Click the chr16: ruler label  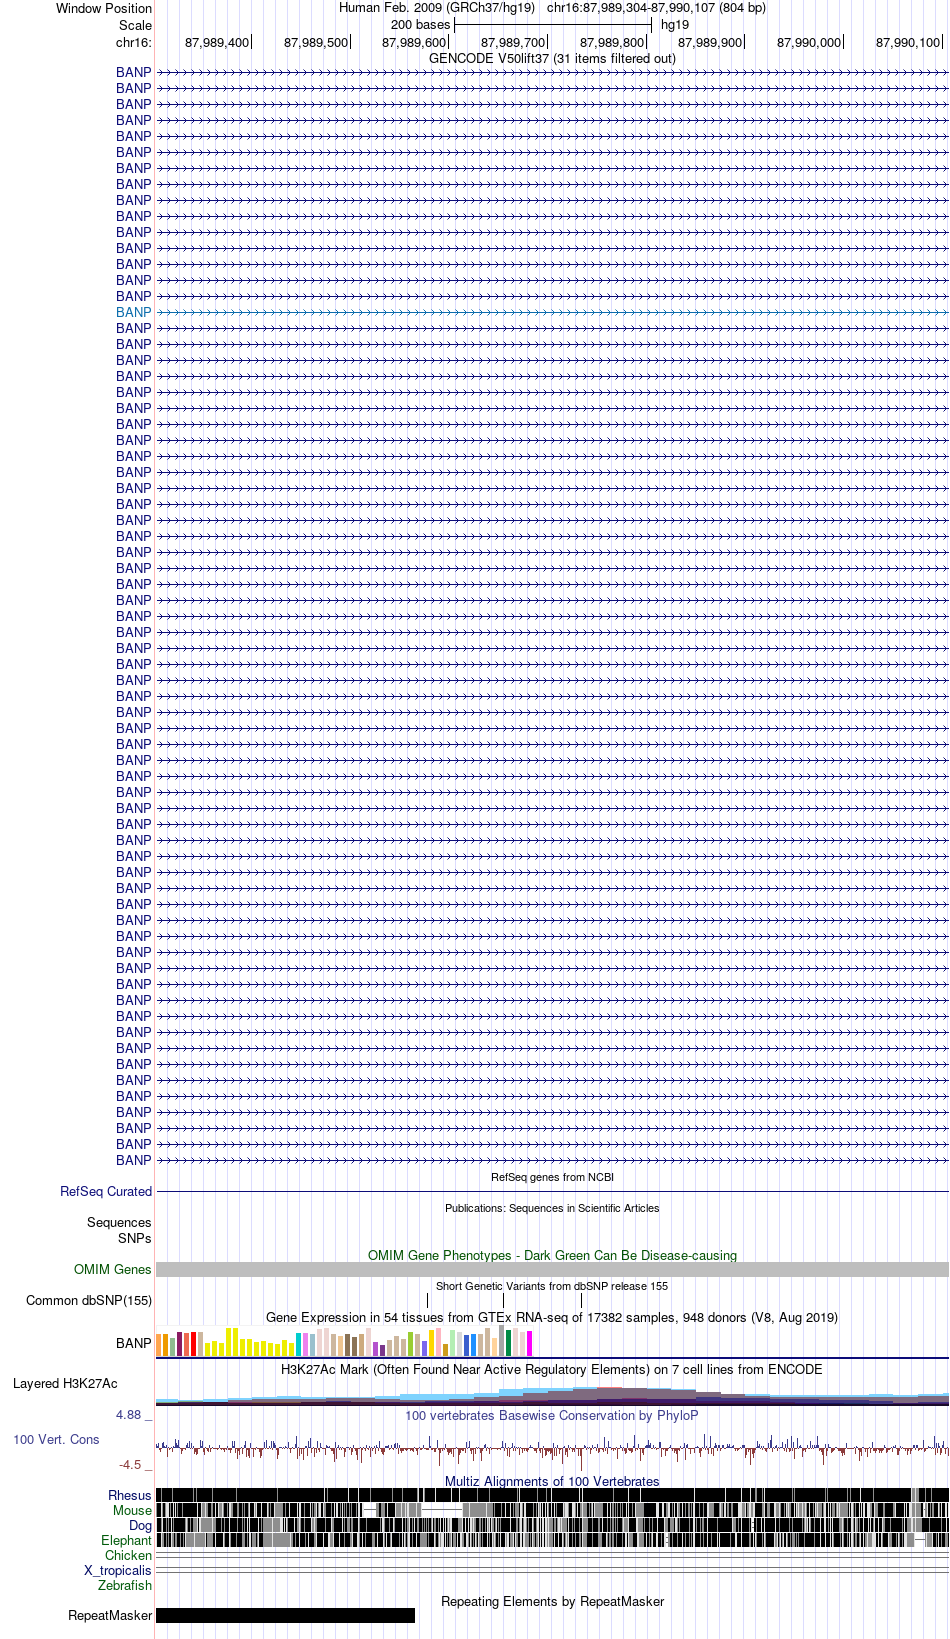coord(134,42)
